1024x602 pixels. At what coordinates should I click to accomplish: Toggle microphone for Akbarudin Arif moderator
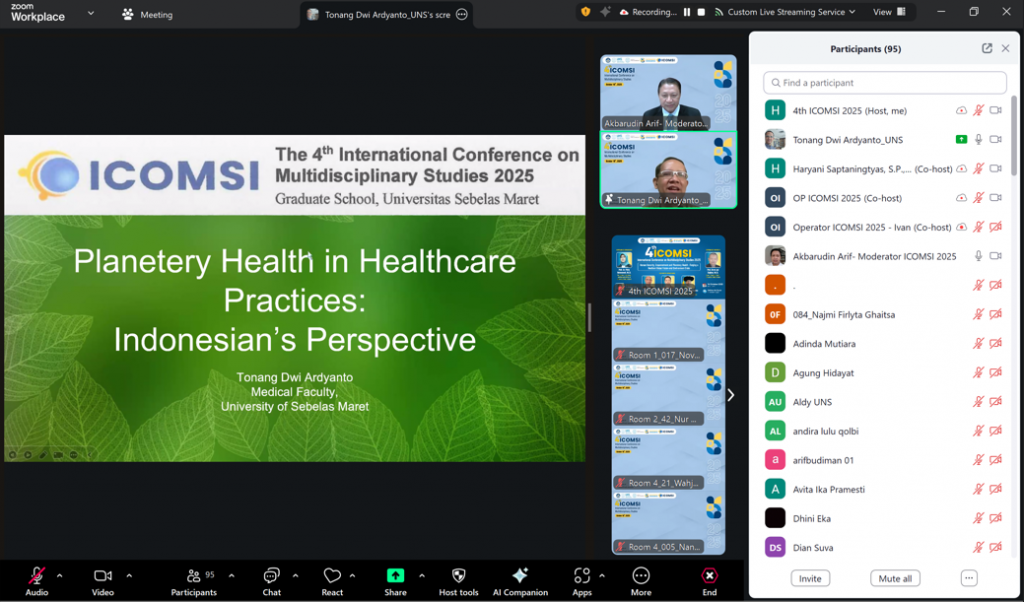tap(979, 256)
